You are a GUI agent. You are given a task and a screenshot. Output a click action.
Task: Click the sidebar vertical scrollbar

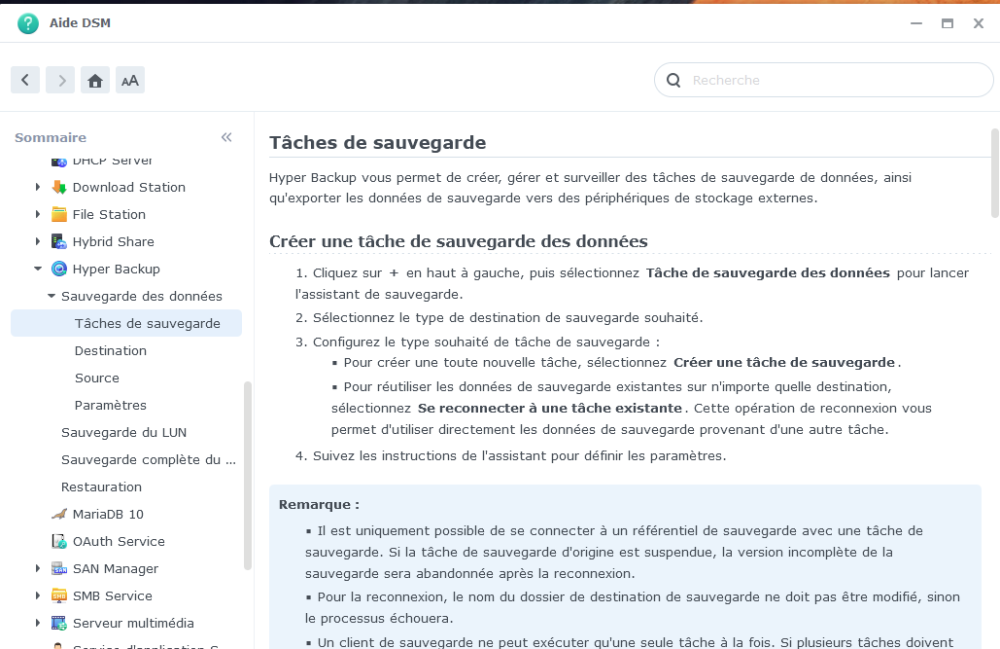point(247,475)
